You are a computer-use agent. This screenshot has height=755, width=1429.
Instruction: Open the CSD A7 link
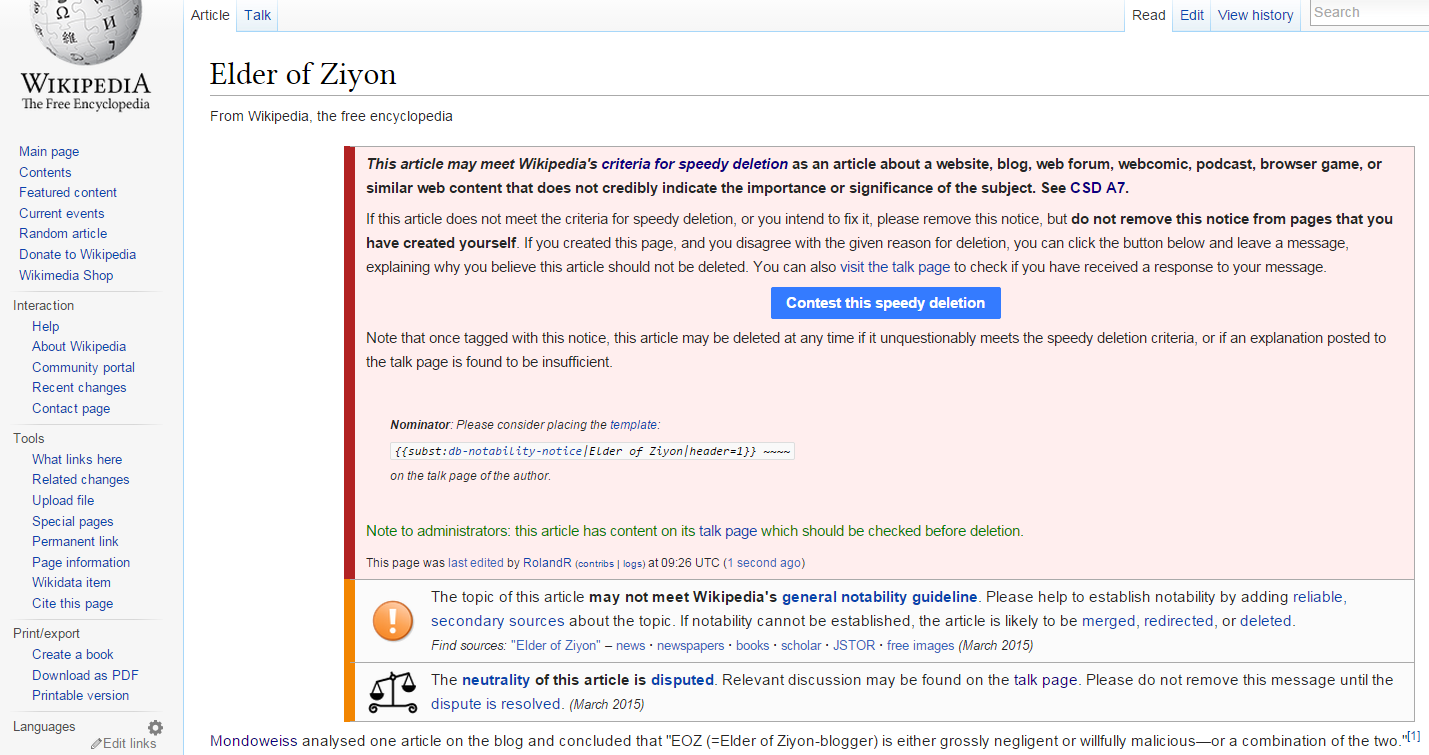pyautogui.click(x=1098, y=188)
